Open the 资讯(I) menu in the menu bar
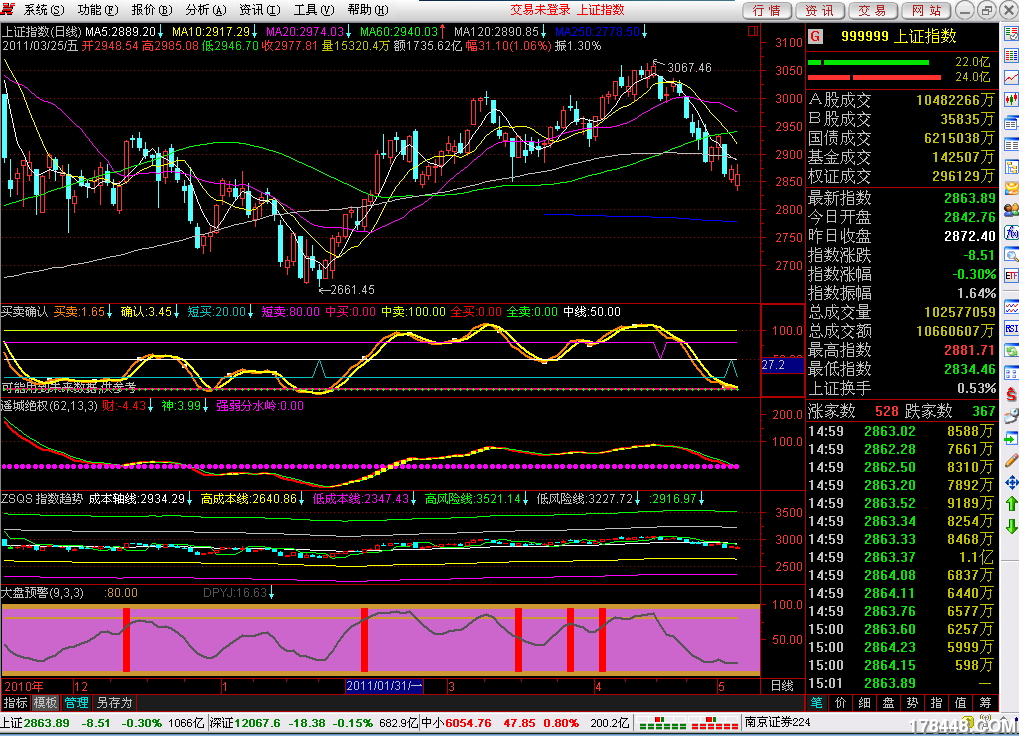The image size is (1019, 736). (259, 10)
